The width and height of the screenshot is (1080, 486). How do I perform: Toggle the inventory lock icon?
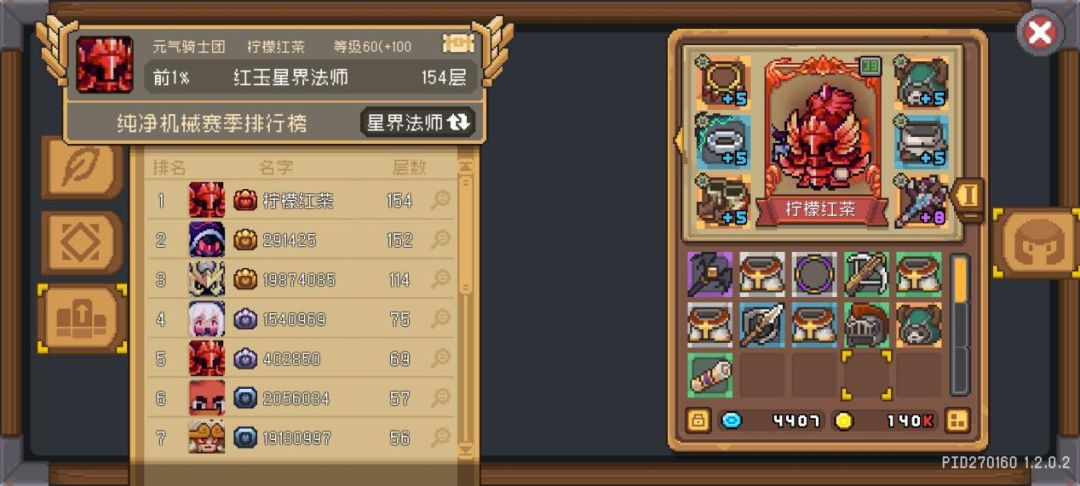698,420
